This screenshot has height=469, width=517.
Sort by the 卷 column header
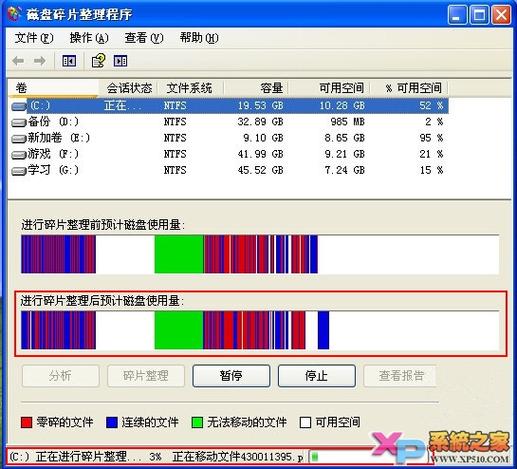pyautogui.click(x=53, y=88)
